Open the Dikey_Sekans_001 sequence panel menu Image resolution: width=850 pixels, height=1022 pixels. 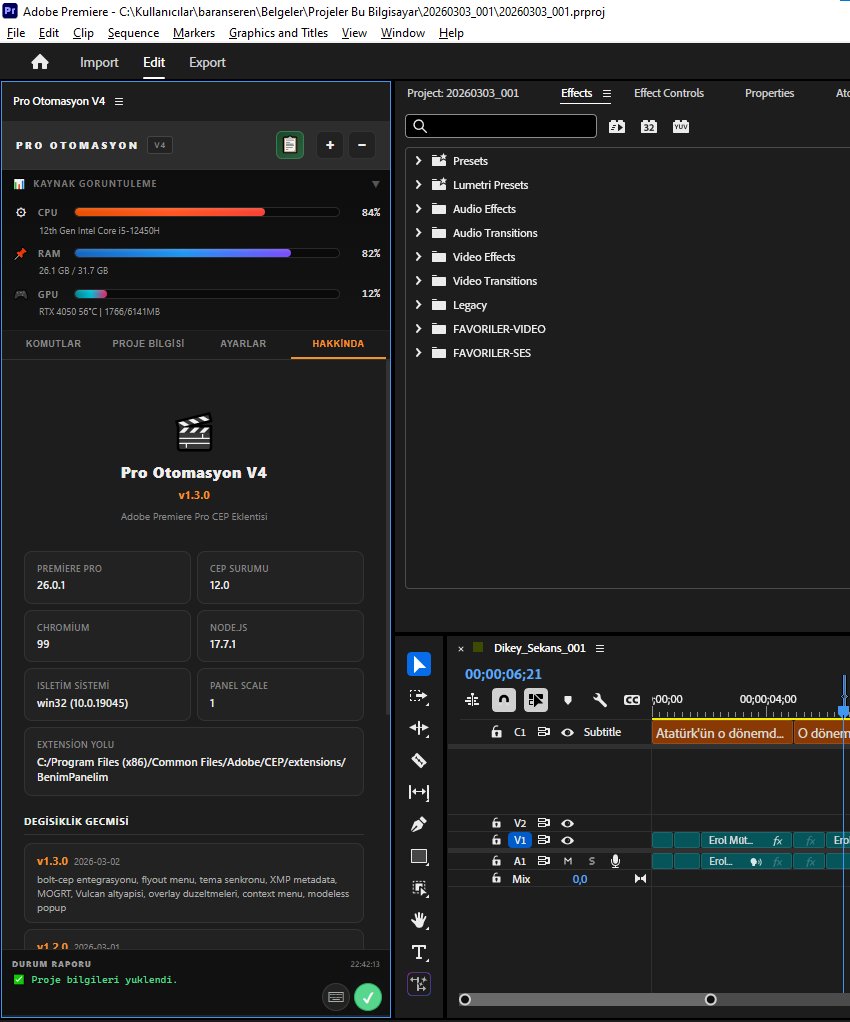point(600,648)
